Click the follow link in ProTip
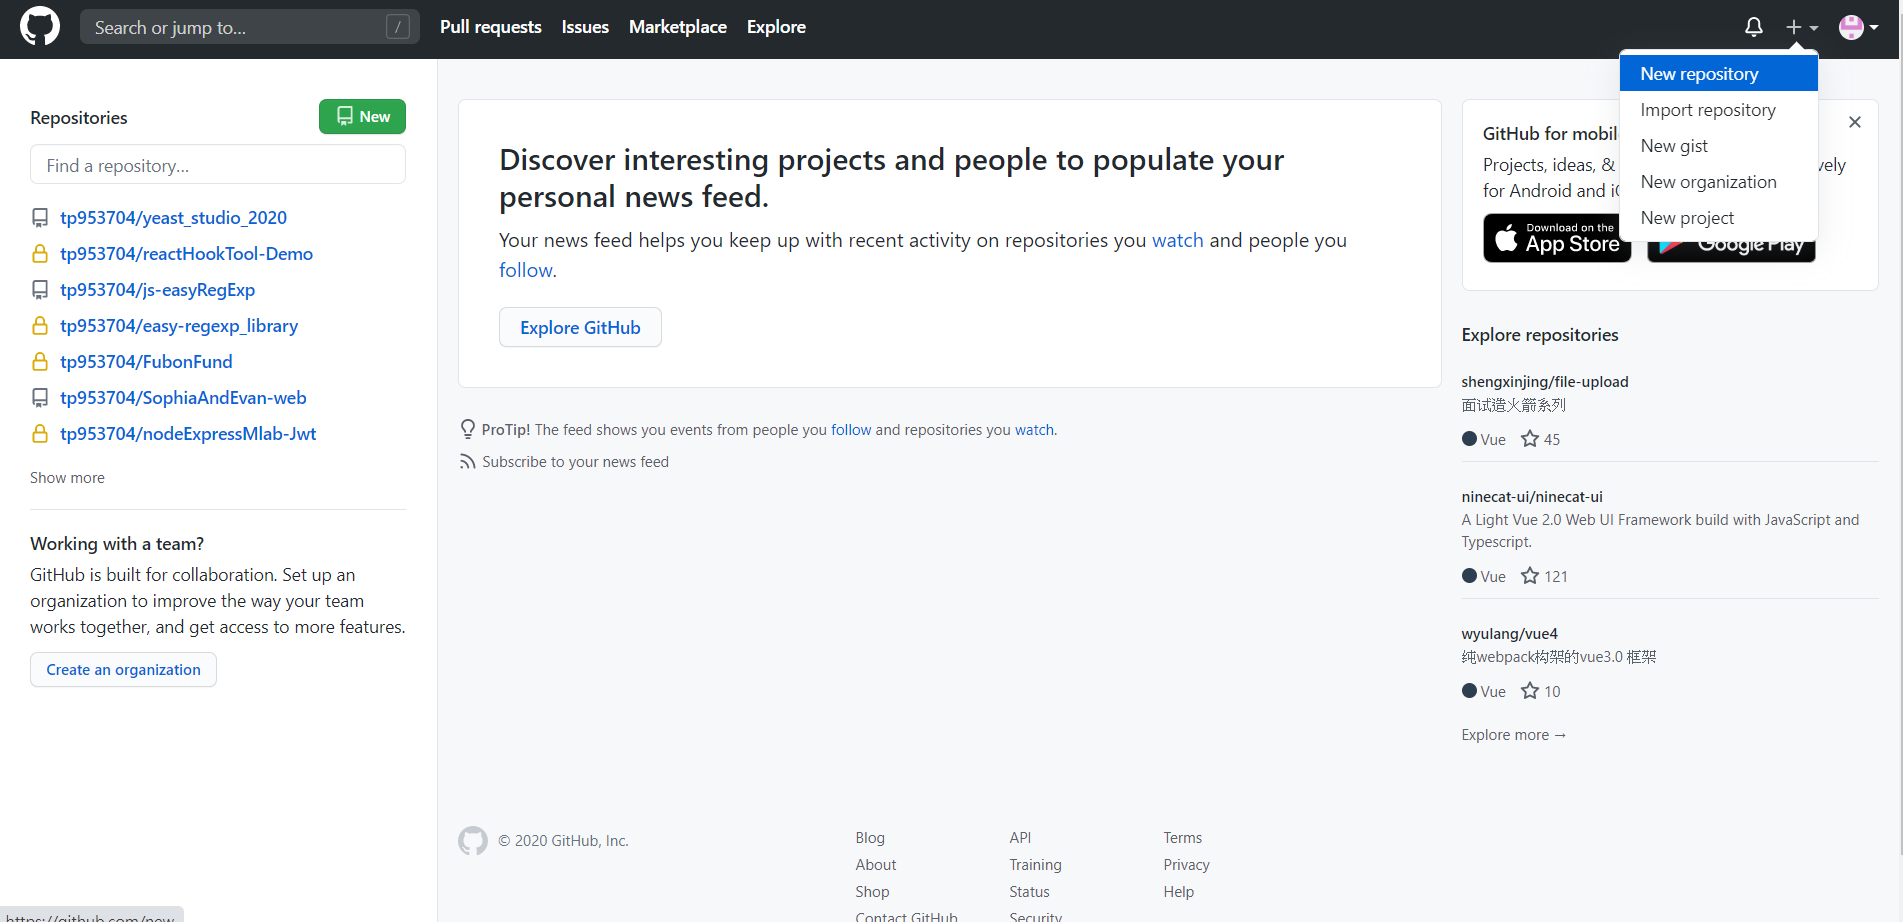Viewport: 1903px width, 922px height. 851,430
